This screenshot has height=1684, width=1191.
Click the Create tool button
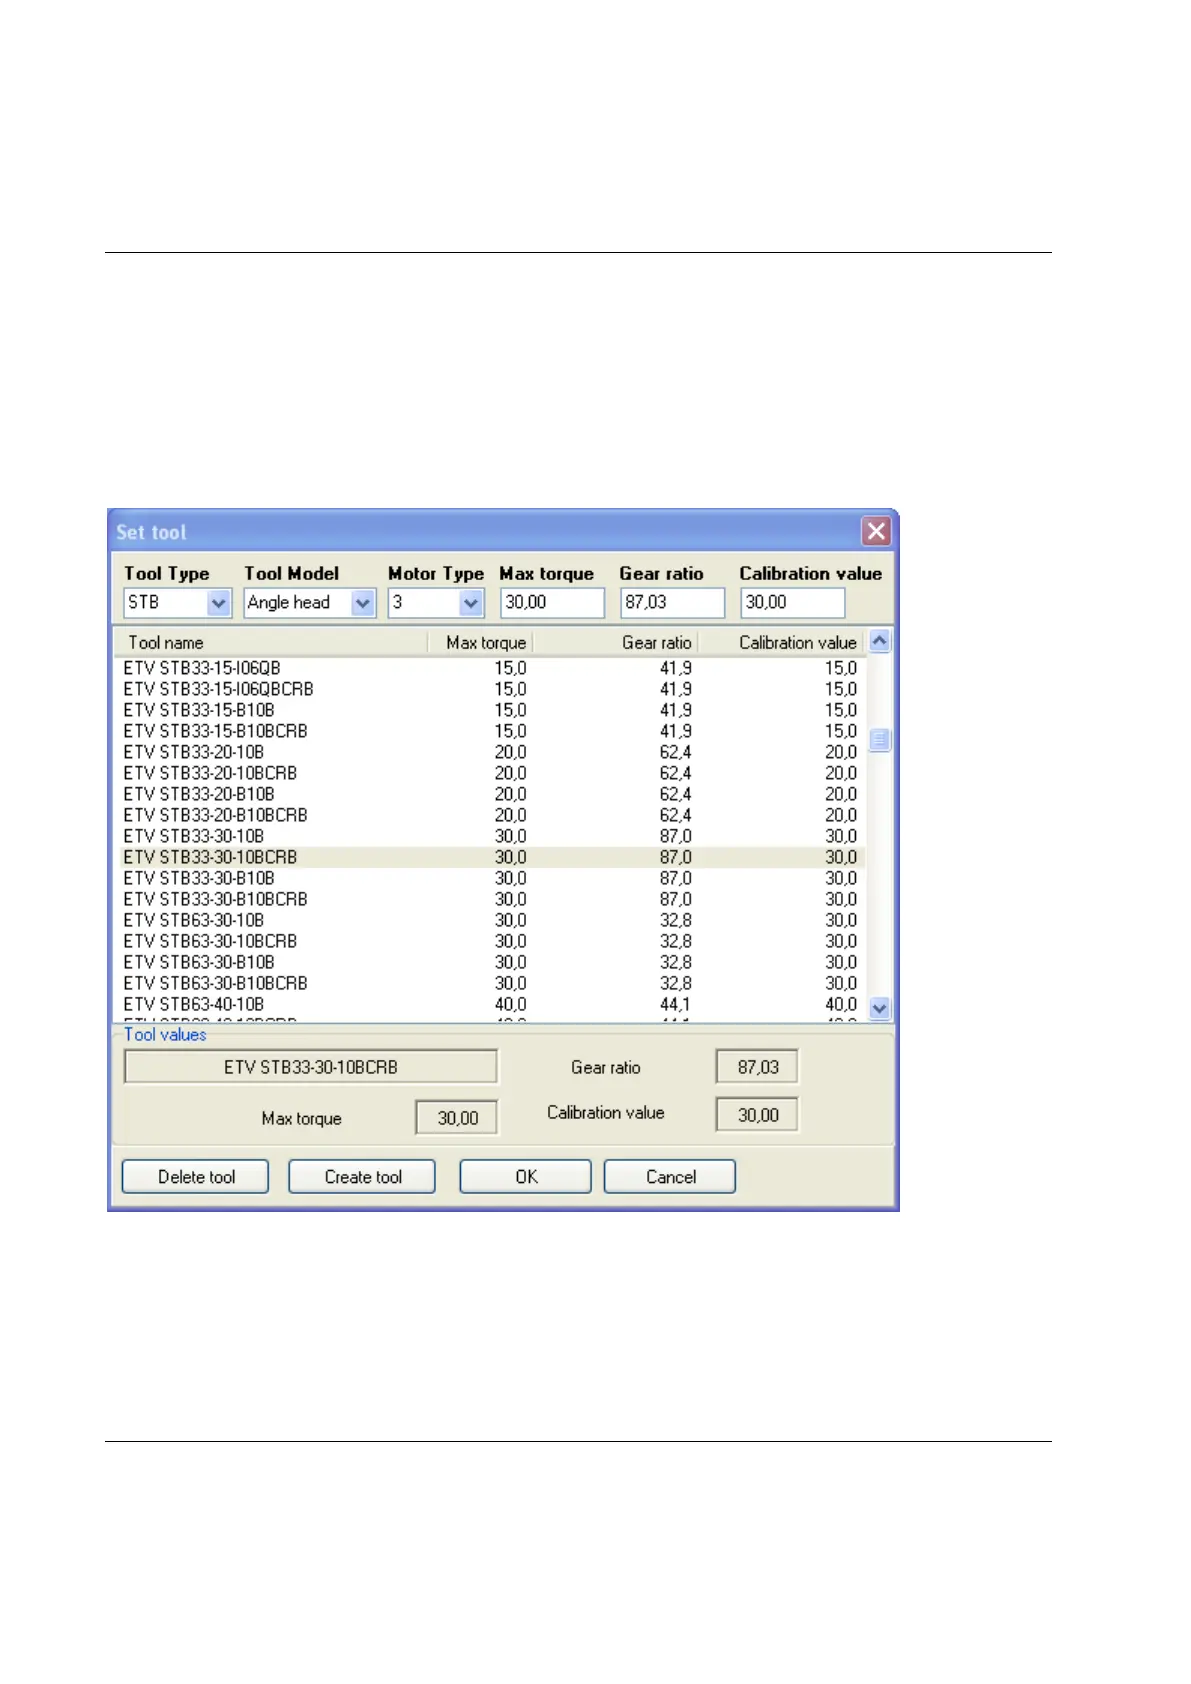tap(362, 1177)
